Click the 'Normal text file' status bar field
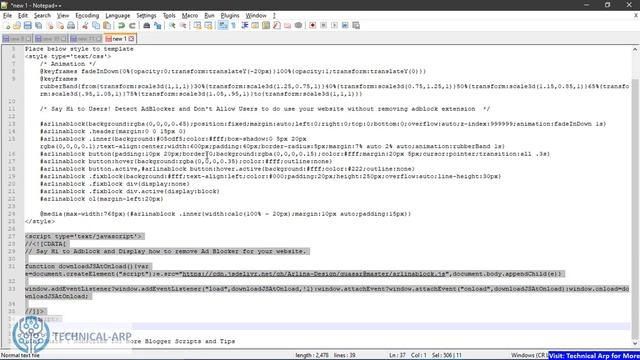 20,356
